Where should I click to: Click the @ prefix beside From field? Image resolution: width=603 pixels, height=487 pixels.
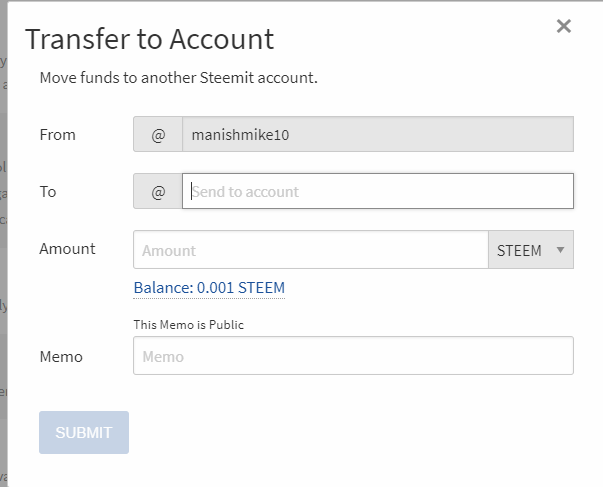[158, 134]
